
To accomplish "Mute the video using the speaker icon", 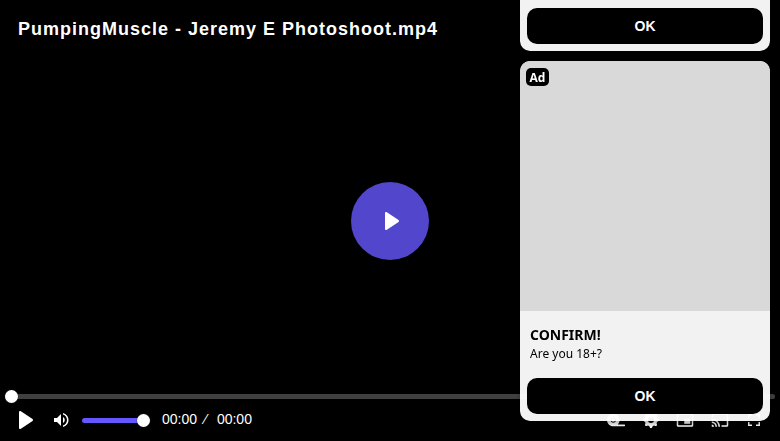I will 61,420.
